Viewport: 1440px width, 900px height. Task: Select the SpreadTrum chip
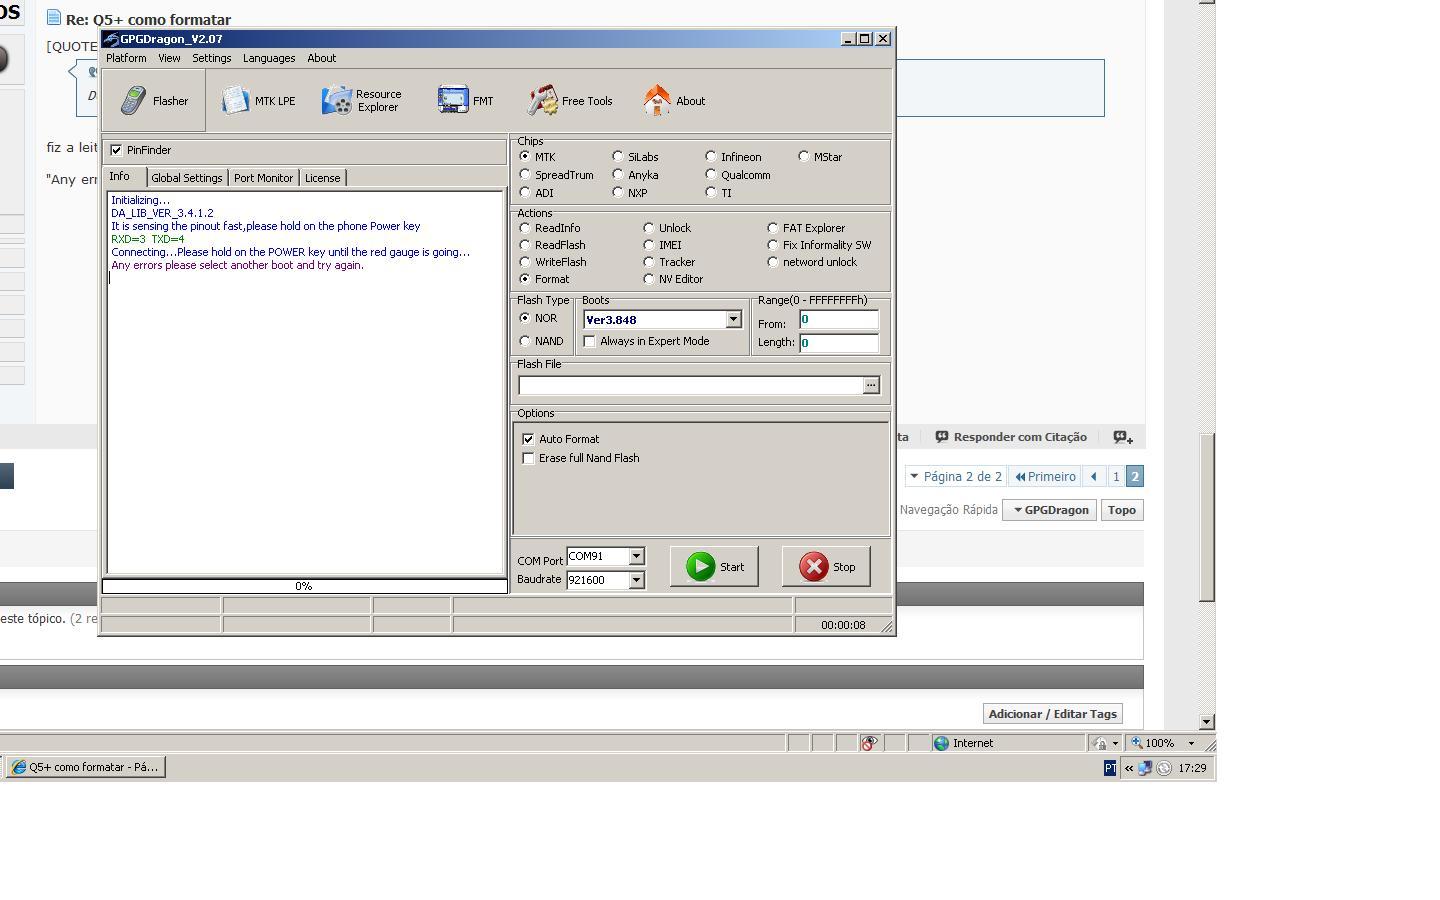525,175
